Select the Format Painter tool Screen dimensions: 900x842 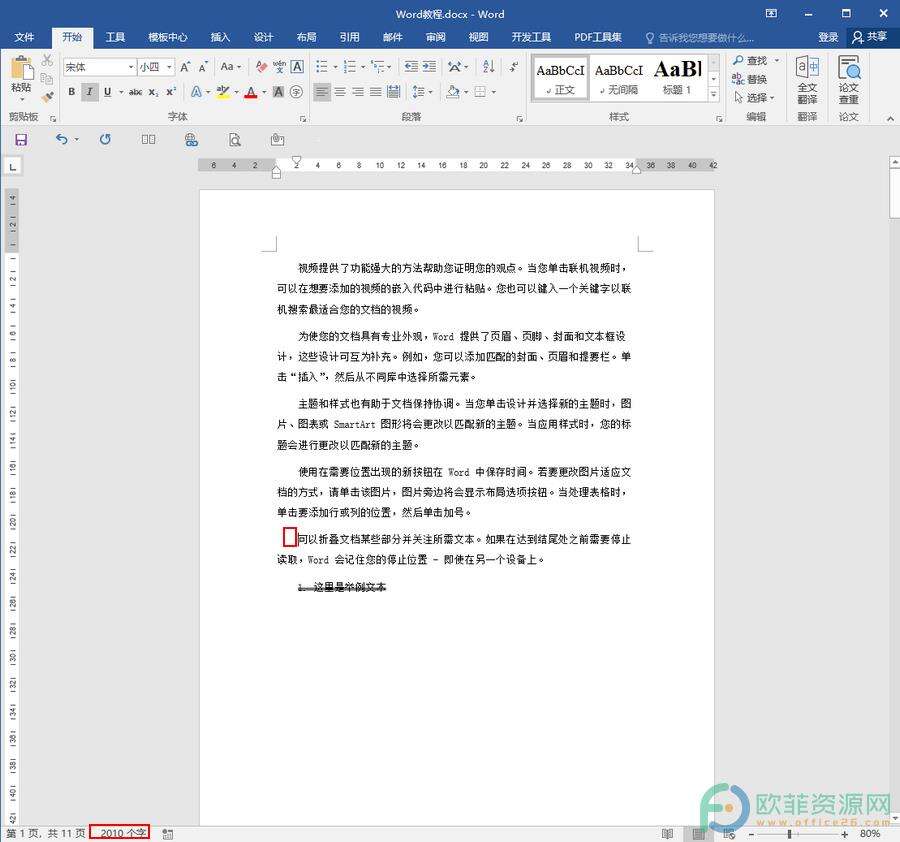[48, 97]
